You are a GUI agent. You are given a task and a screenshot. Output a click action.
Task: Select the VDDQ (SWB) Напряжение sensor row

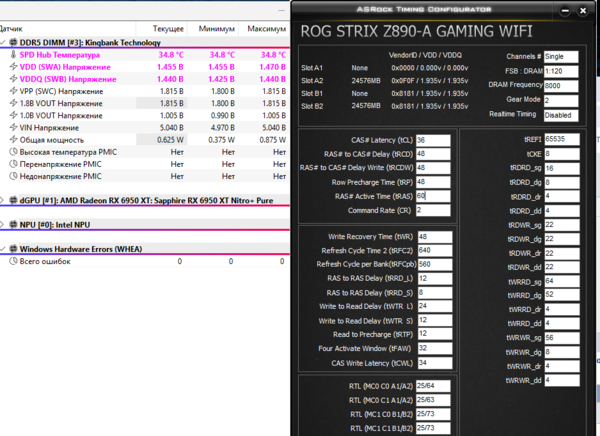tap(145, 79)
